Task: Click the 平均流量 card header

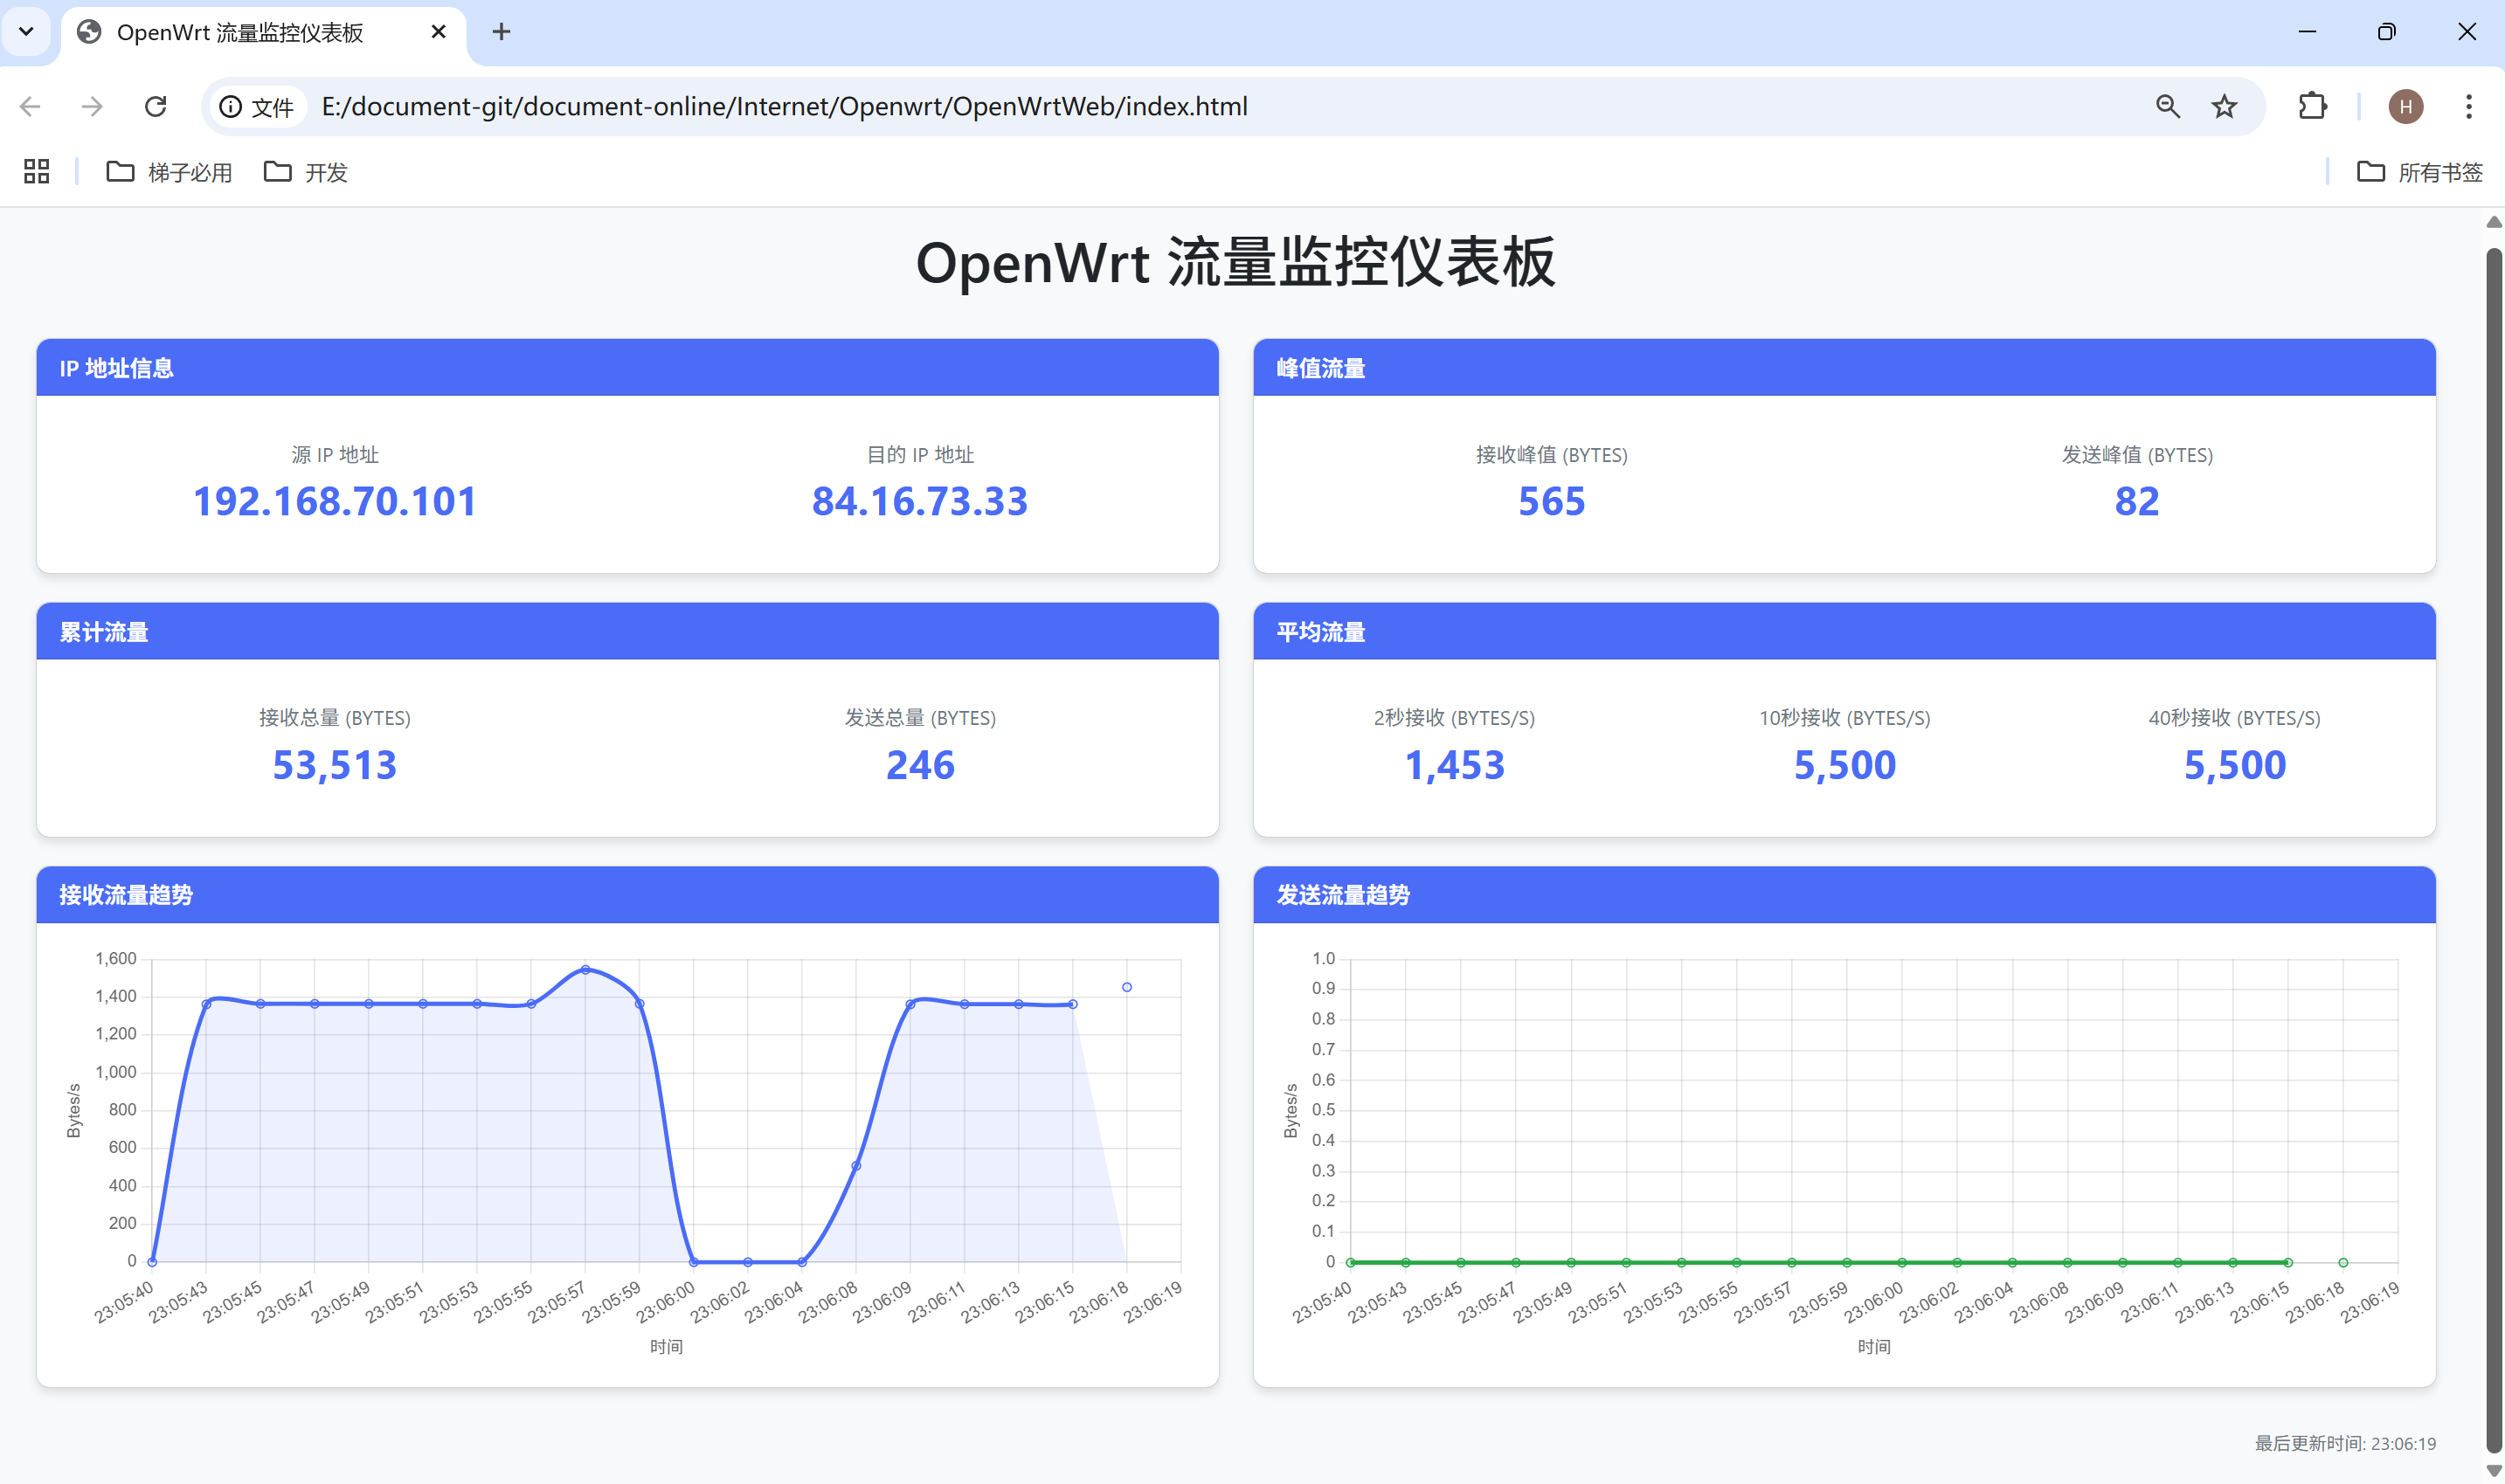Action: tap(1845, 632)
